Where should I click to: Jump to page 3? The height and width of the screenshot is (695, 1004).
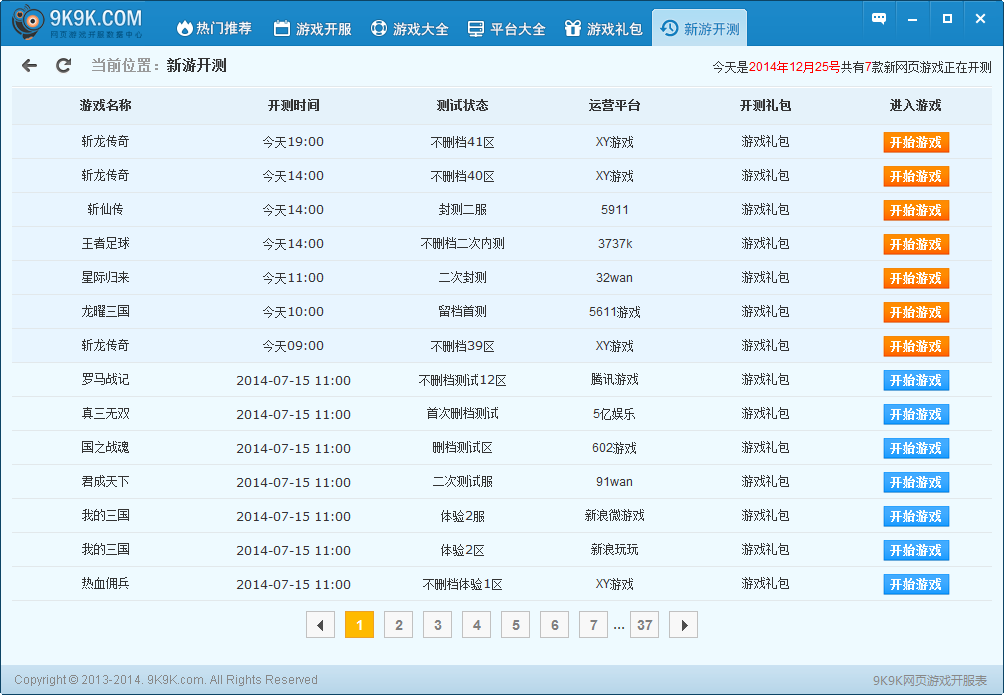coord(437,625)
